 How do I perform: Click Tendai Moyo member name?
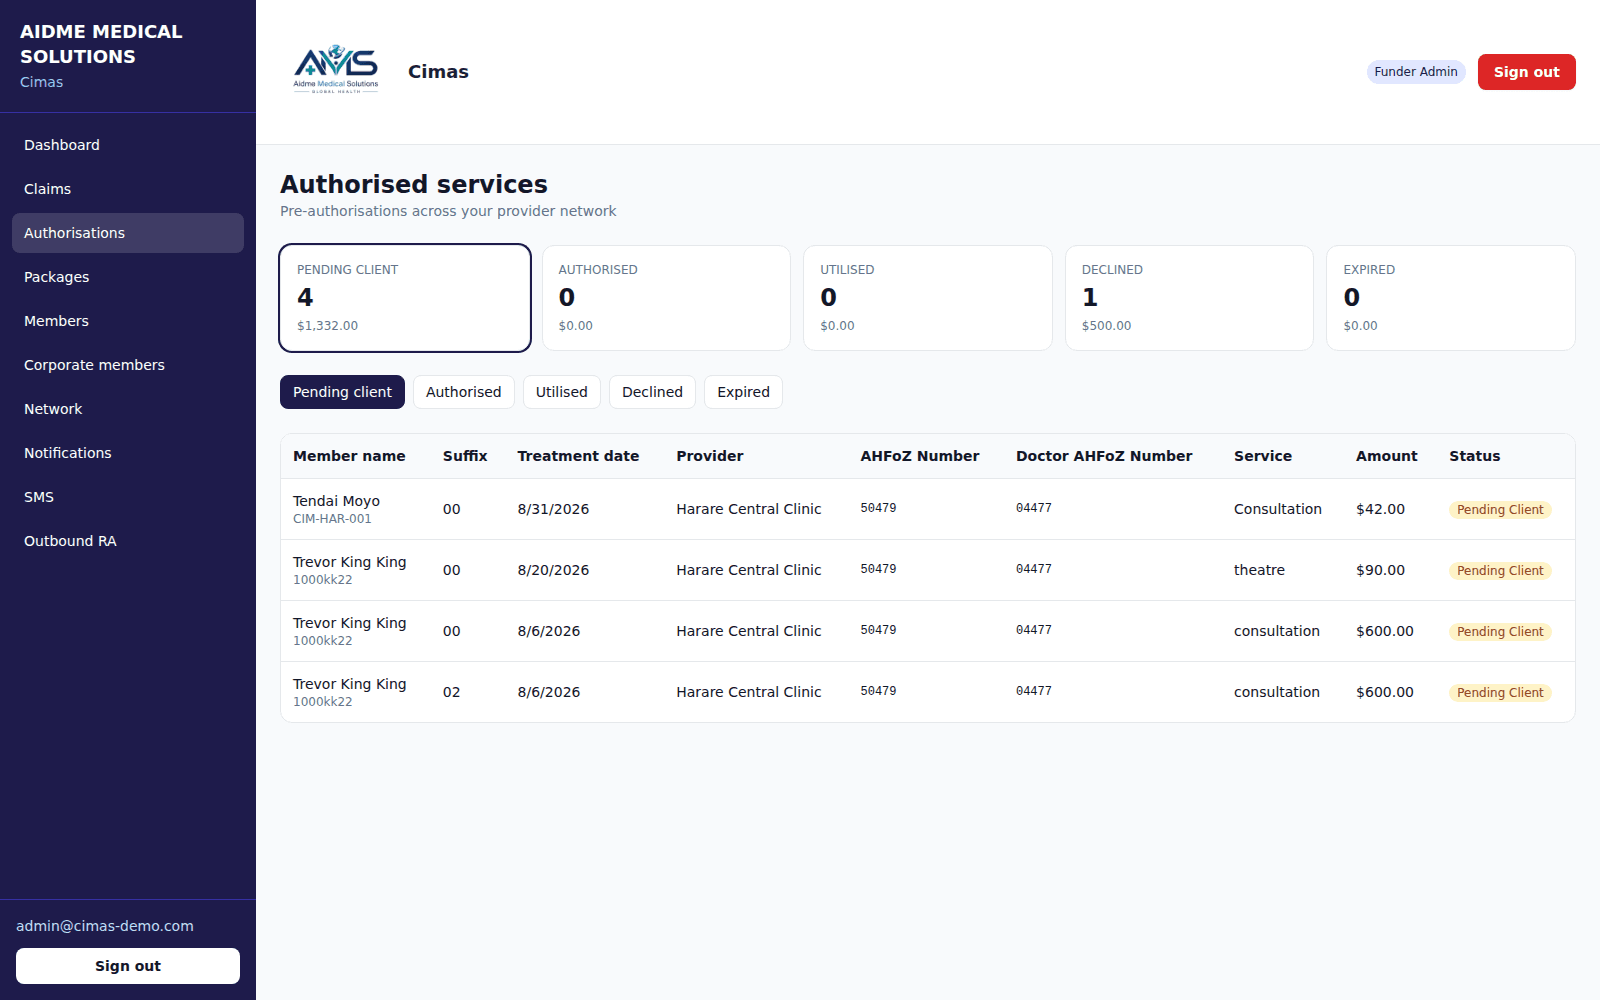336,501
